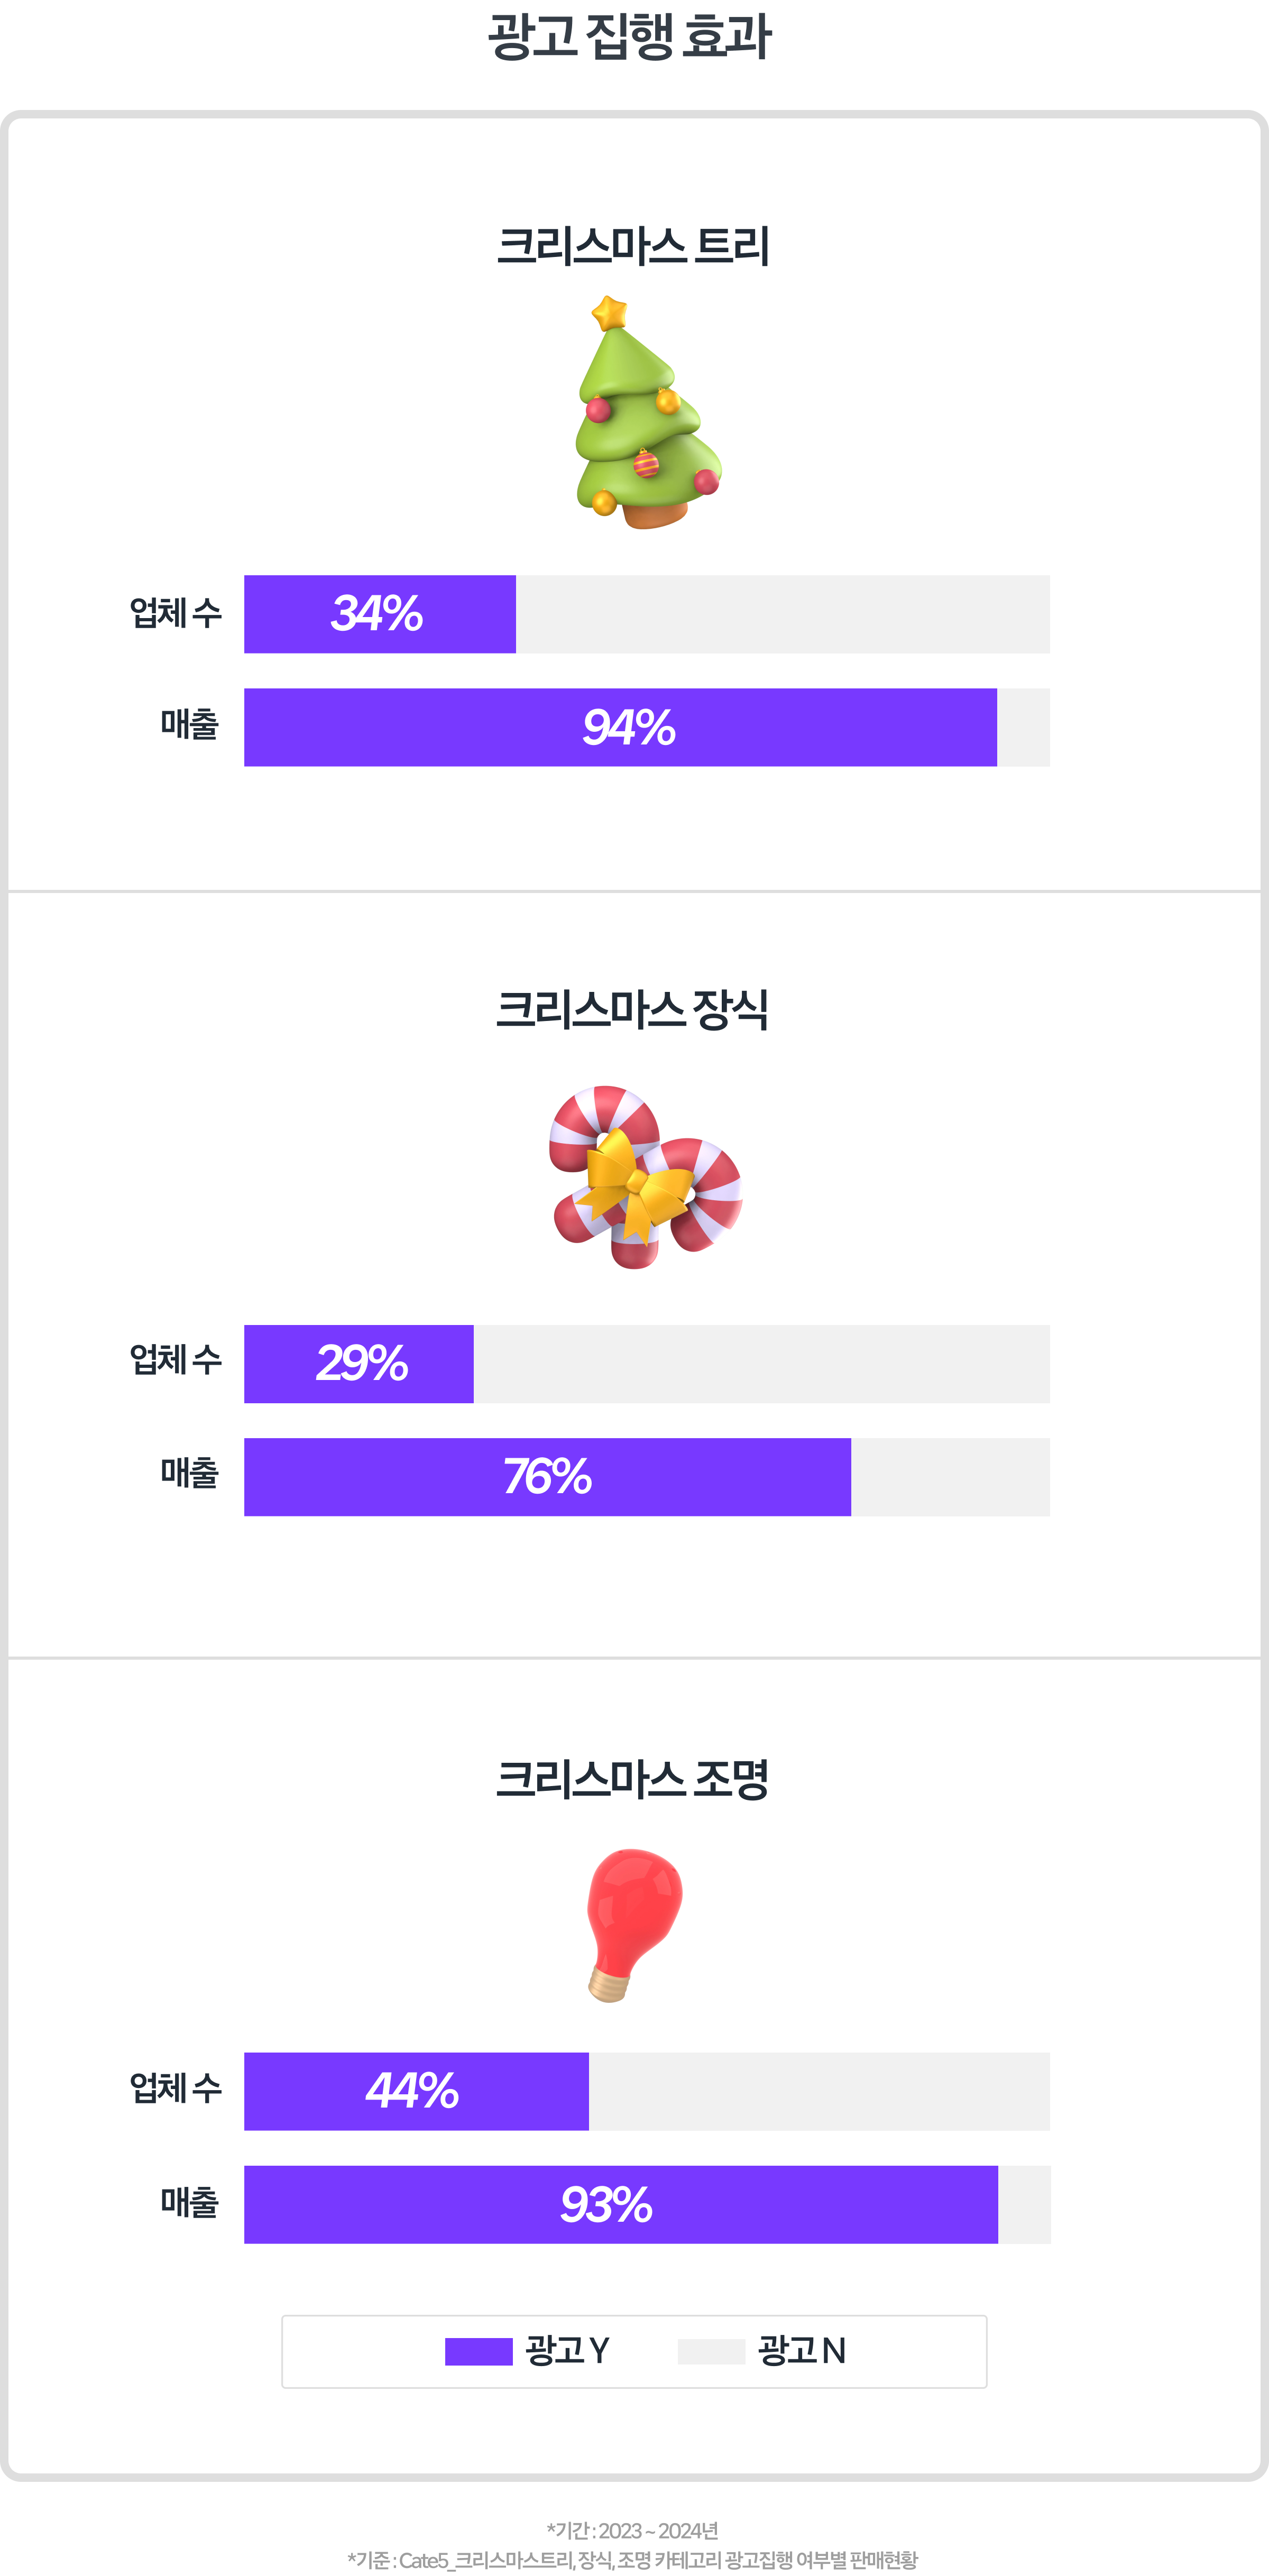
Task: Click the 매출 label beside the 76% bar
Action: (189, 1473)
